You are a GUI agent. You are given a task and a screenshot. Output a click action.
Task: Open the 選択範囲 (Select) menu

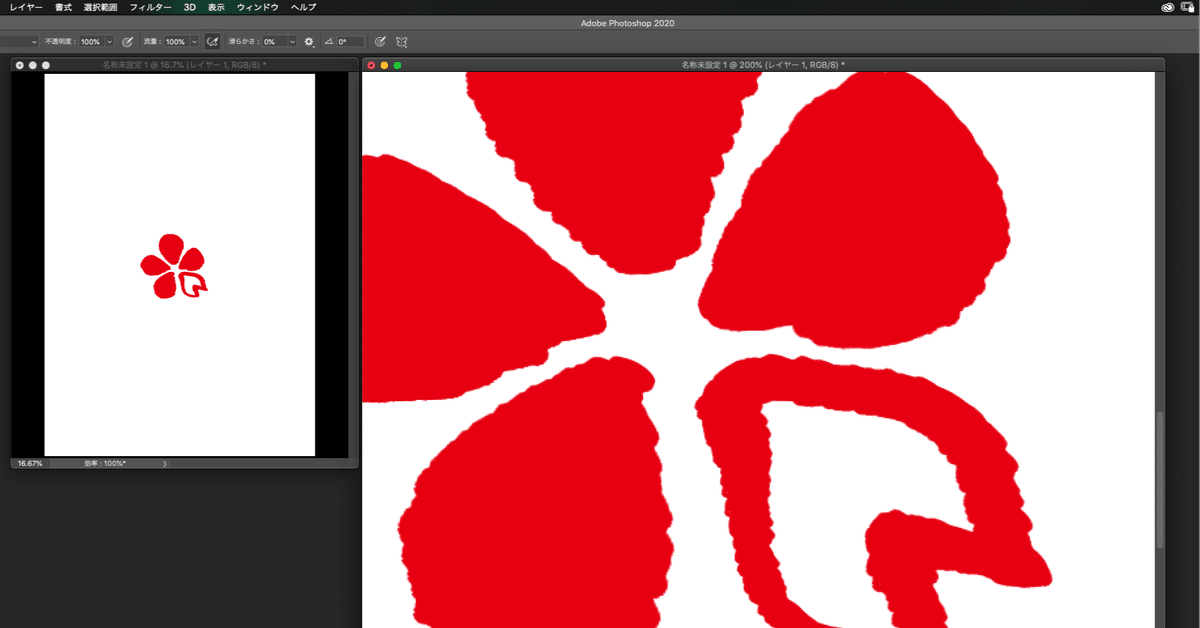pos(100,7)
